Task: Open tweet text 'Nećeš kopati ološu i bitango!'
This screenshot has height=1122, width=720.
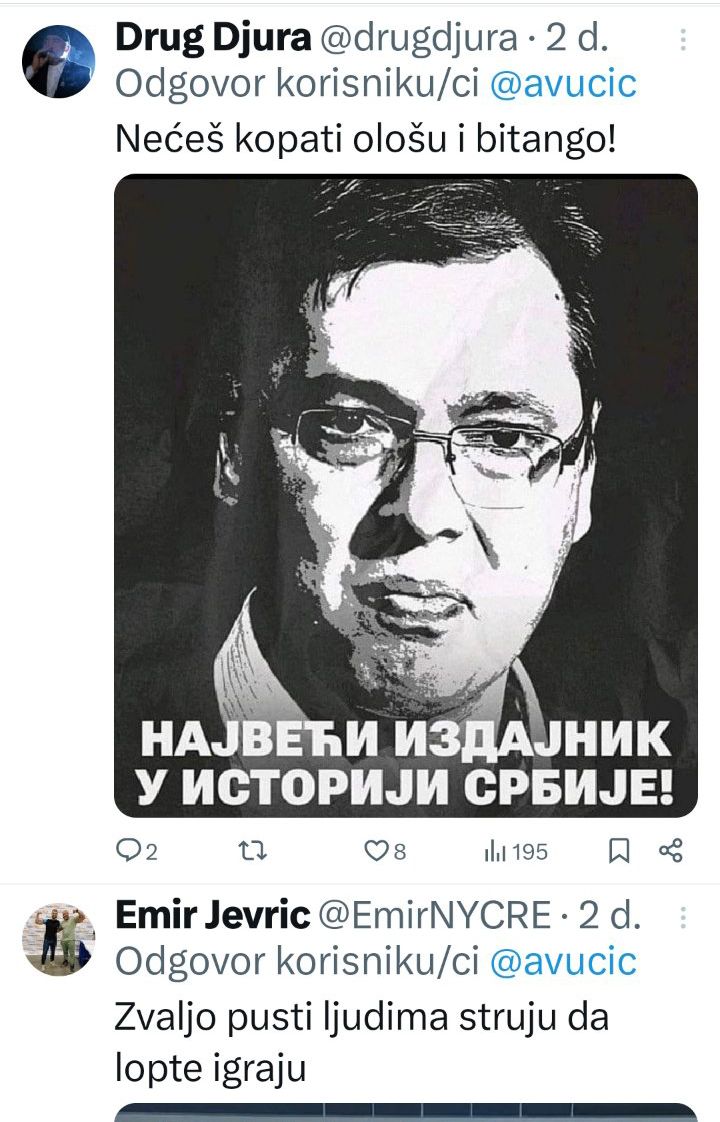Action: (x=366, y=139)
